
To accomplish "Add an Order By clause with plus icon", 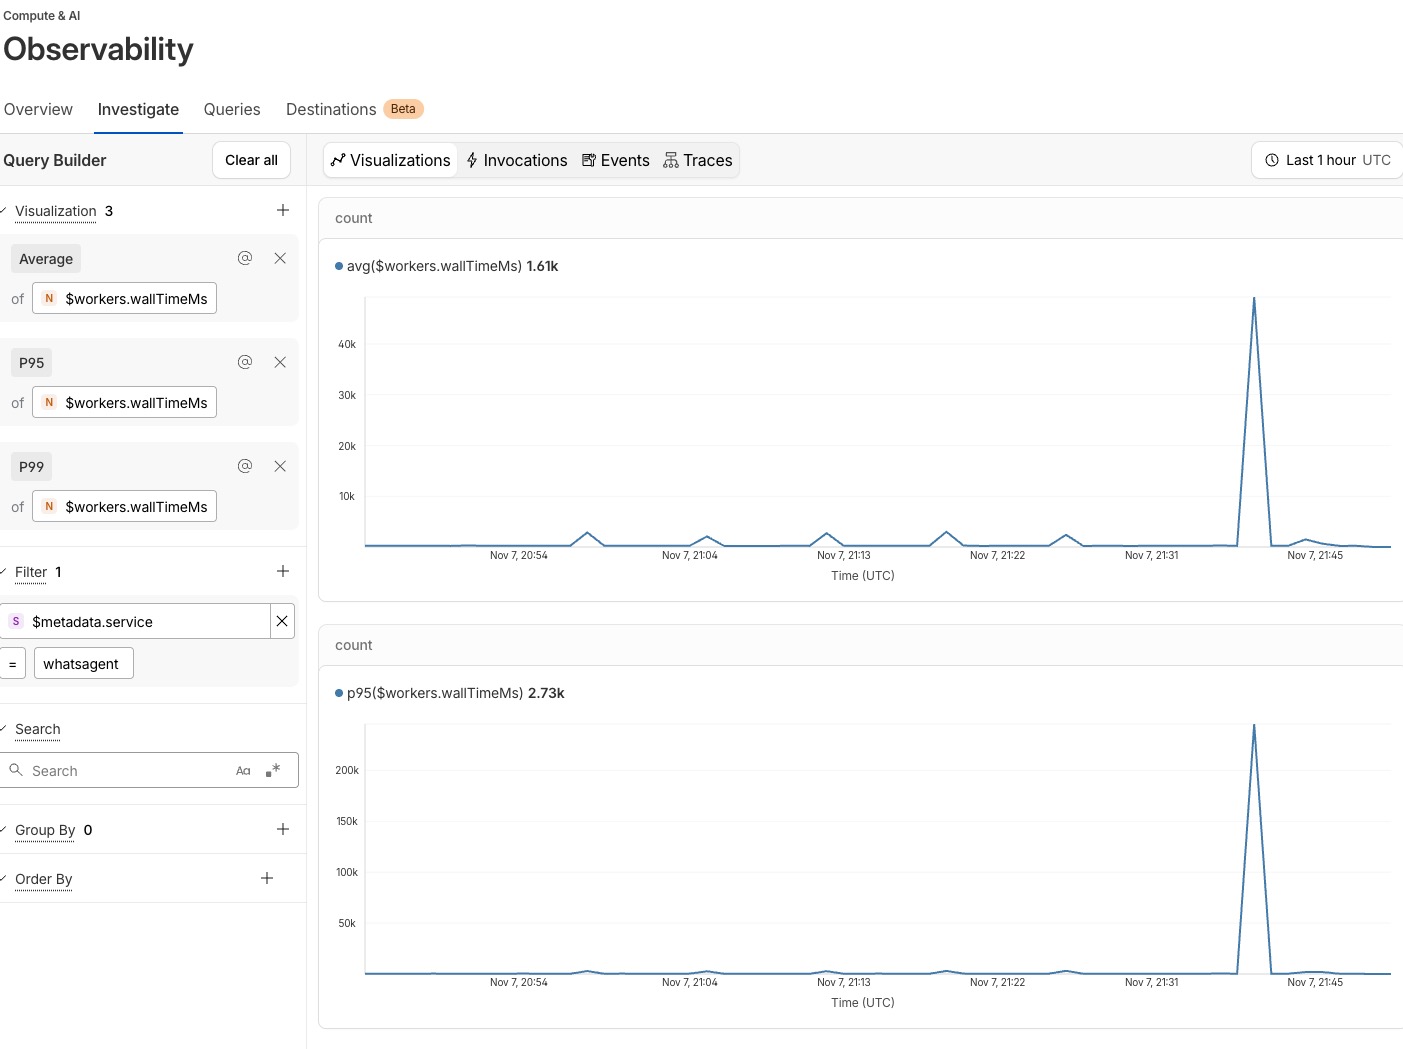I will [x=267, y=878].
